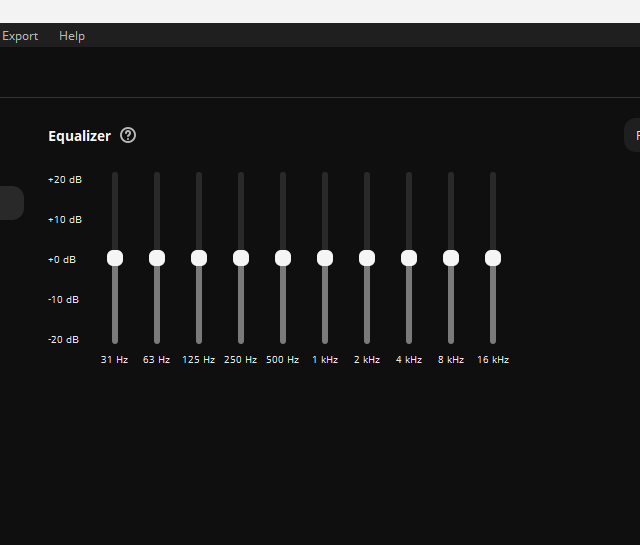Click the Equalizer help question mark icon
The width and height of the screenshot is (640, 545).
(128, 135)
